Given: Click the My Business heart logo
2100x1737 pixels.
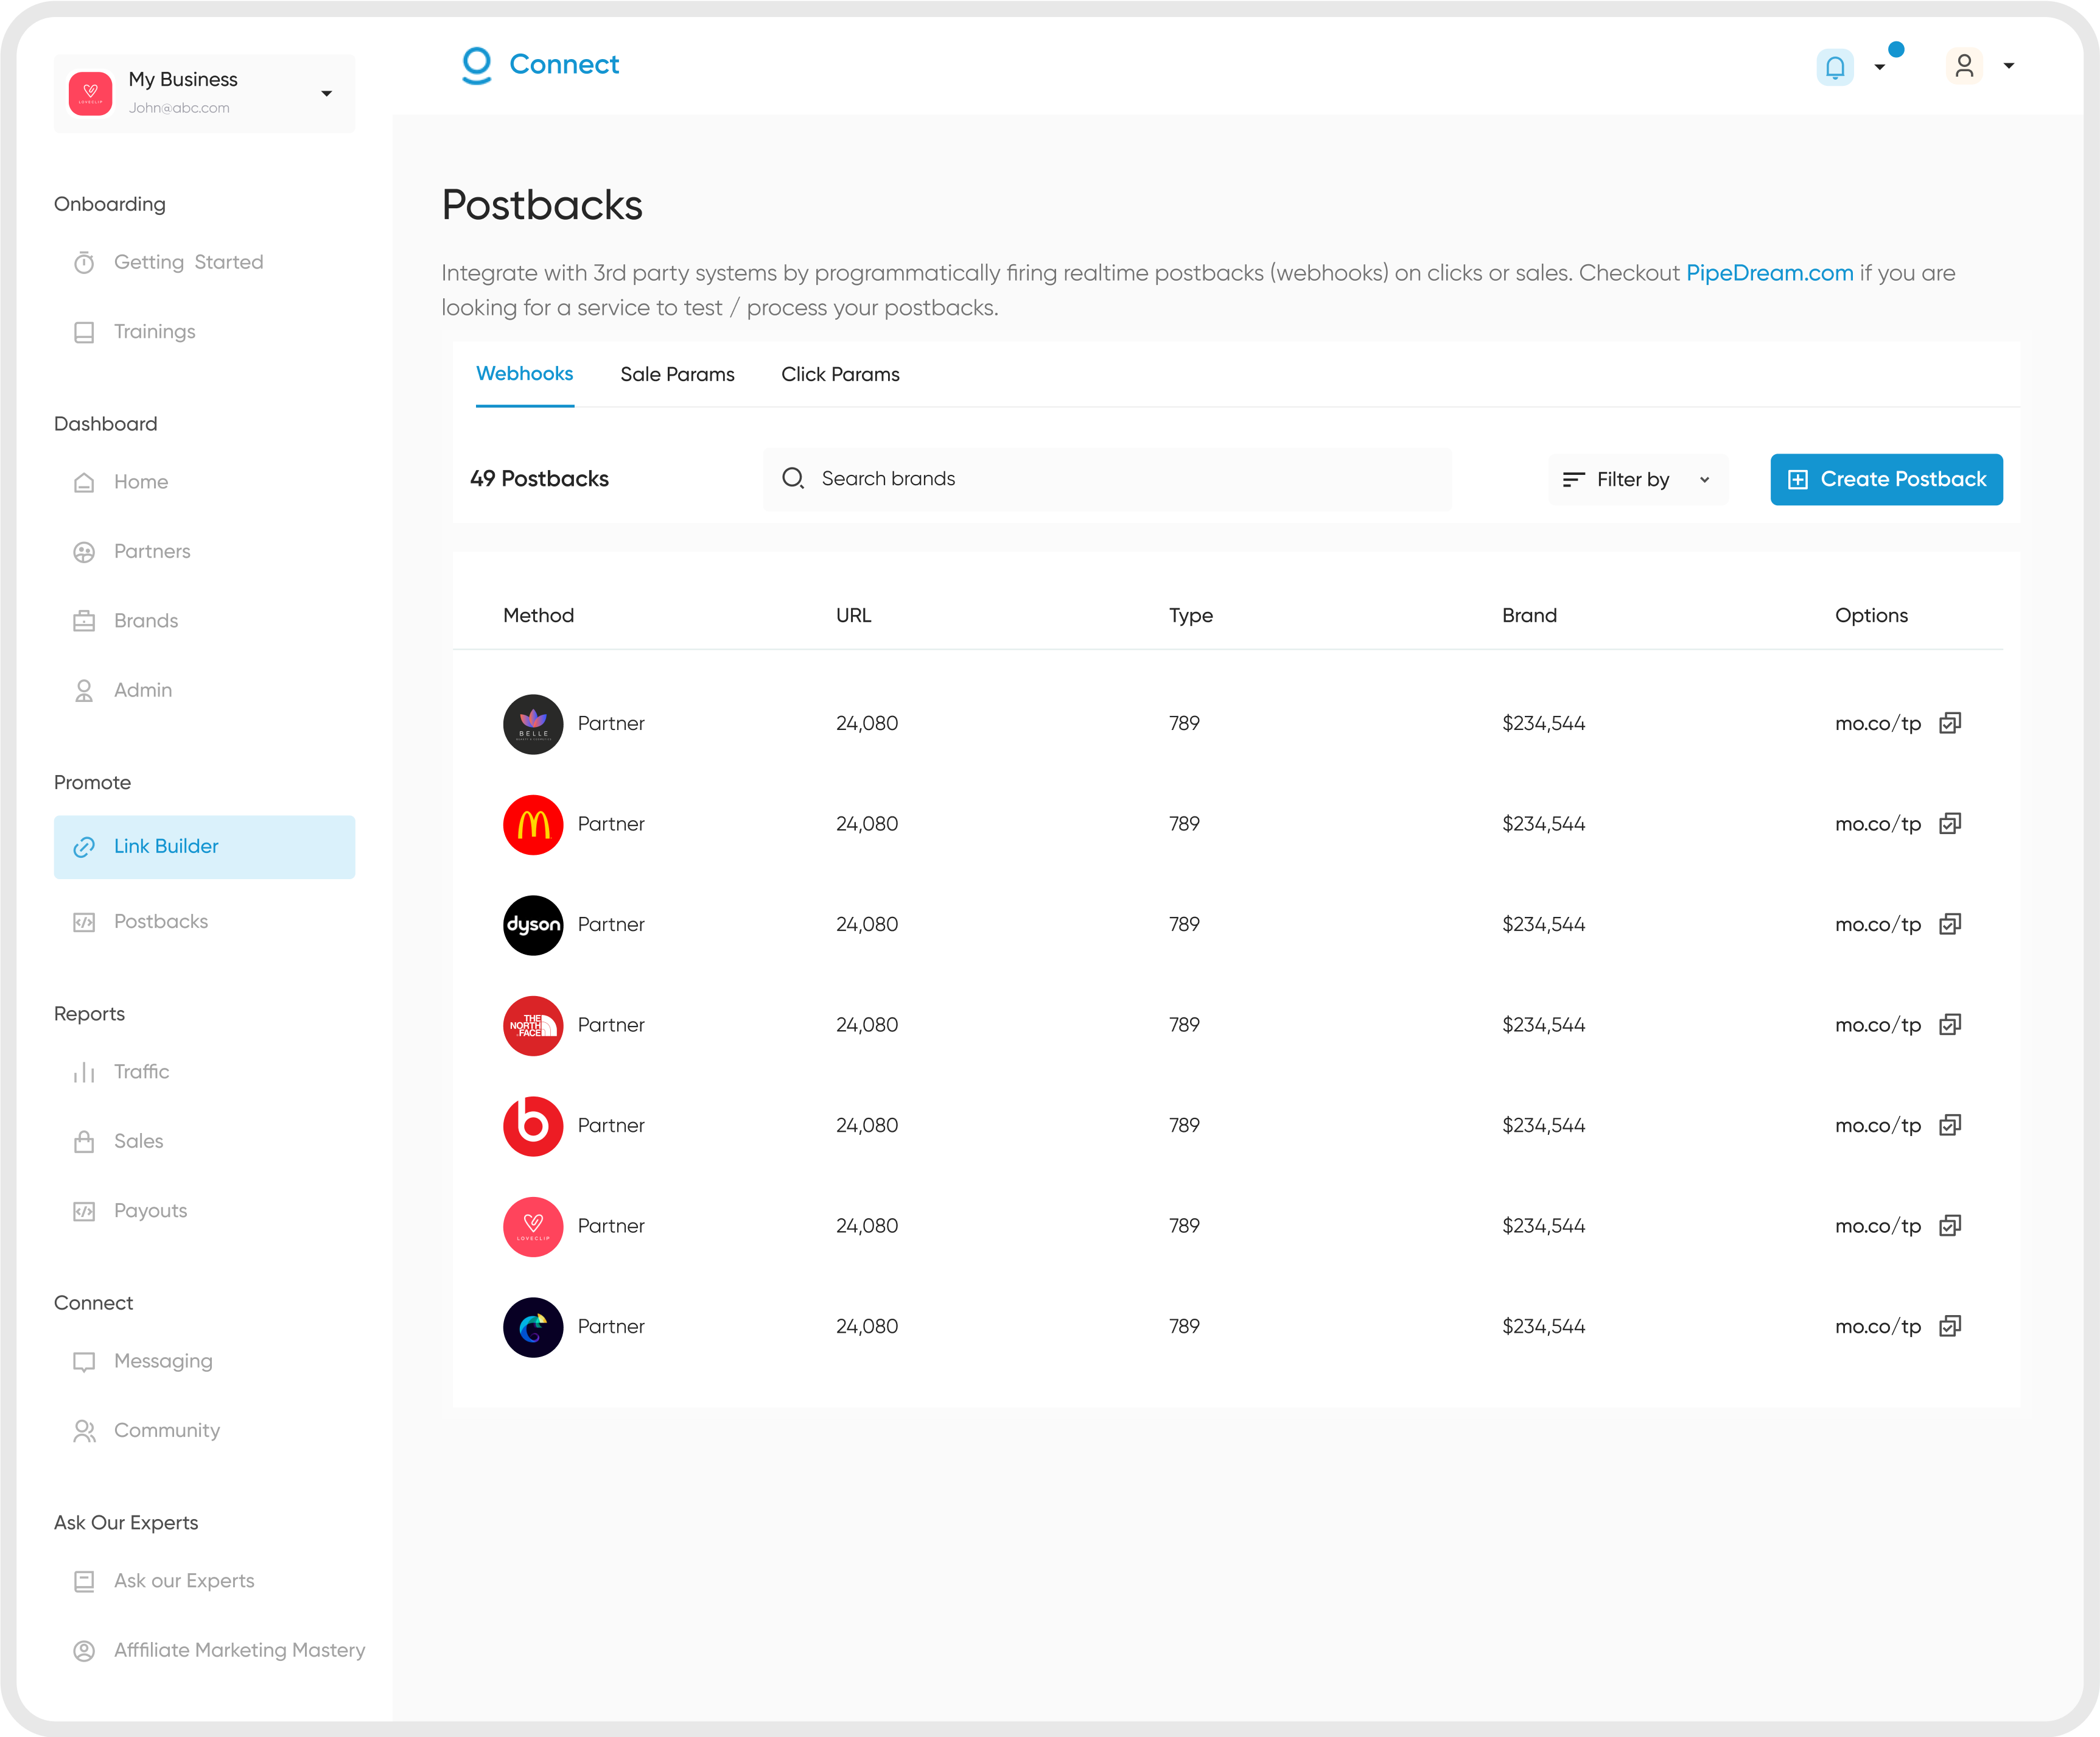Looking at the screenshot, I should tap(90, 93).
